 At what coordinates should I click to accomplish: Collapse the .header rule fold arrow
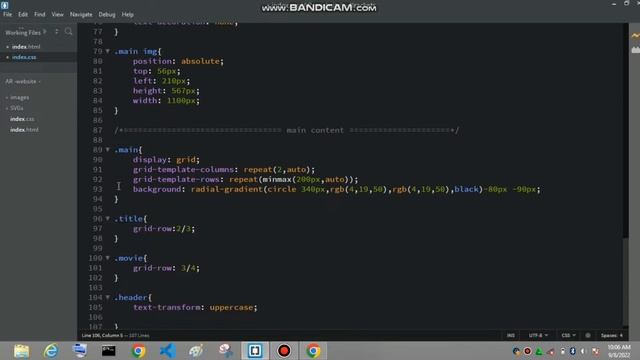(108, 297)
